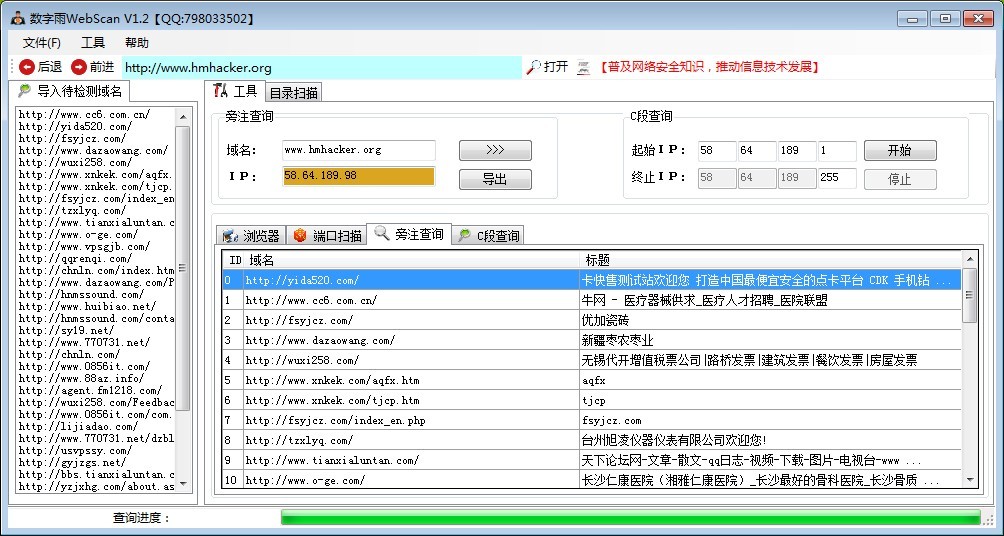Screen dimensions: 1004x536
Task: Click the 开始 start button
Action: point(900,150)
